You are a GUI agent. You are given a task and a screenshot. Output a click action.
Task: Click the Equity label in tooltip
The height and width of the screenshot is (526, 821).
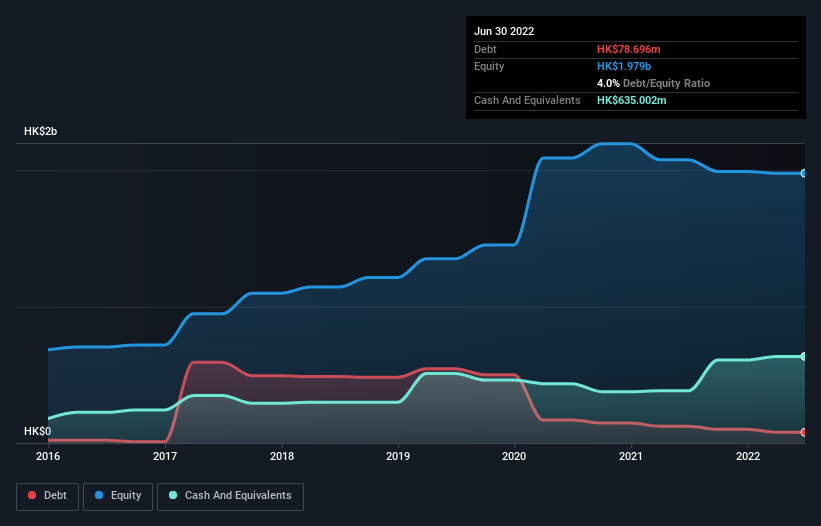pyautogui.click(x=489, y=66)
